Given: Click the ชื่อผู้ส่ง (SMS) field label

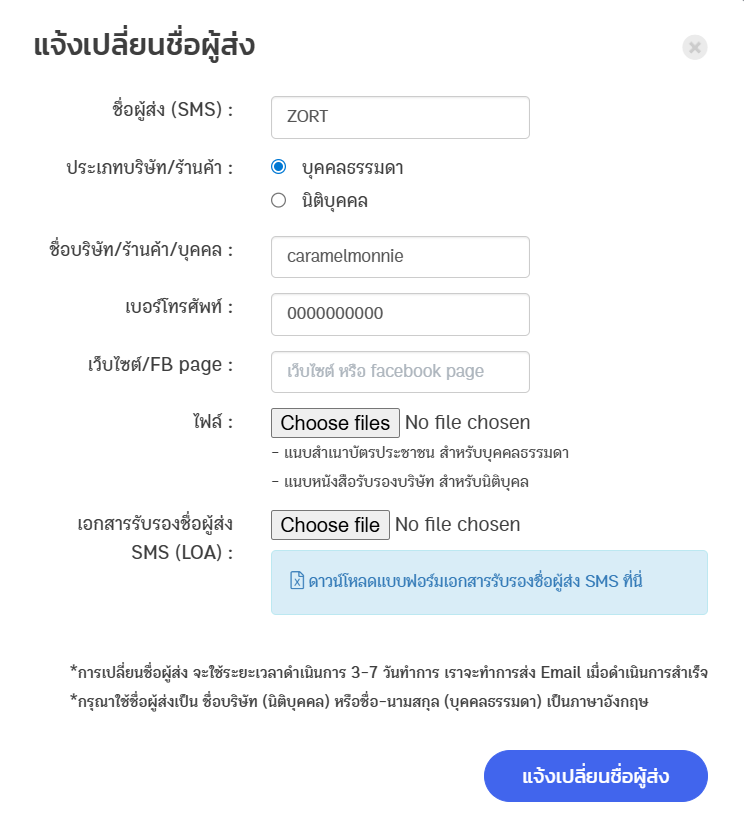Looking at the screenshot, I should point(172,110).
